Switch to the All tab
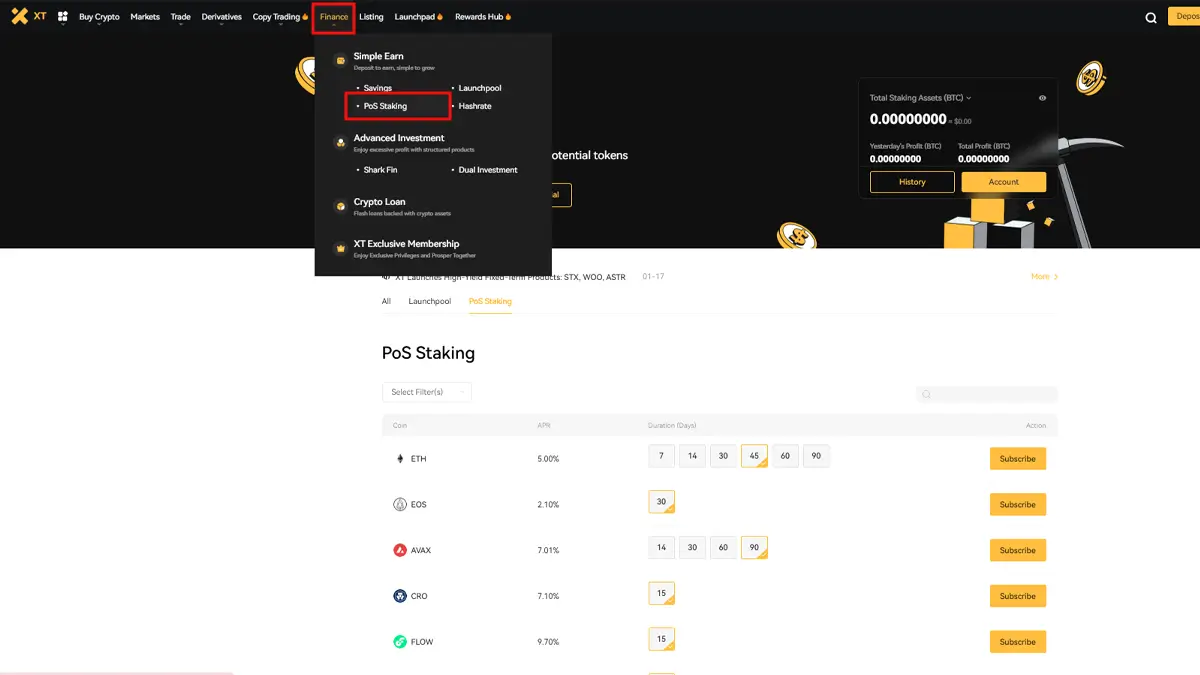The height and width of the screenshot is (675, 1200). 386,301
